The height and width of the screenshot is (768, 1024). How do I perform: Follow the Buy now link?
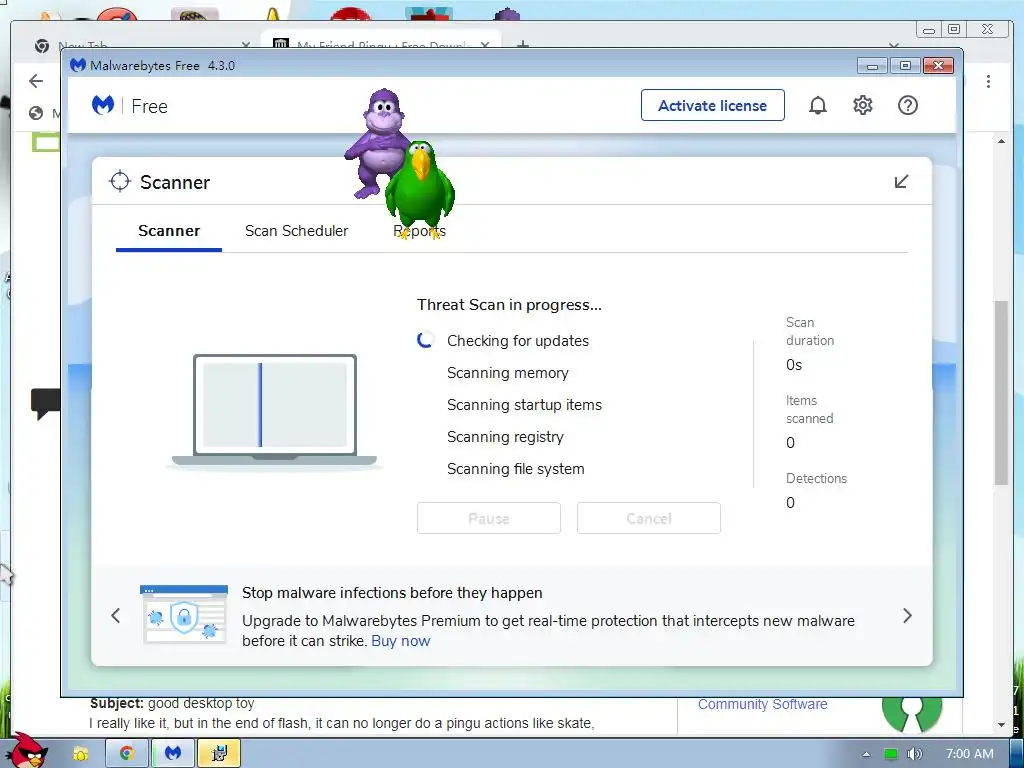coord(400,641)
